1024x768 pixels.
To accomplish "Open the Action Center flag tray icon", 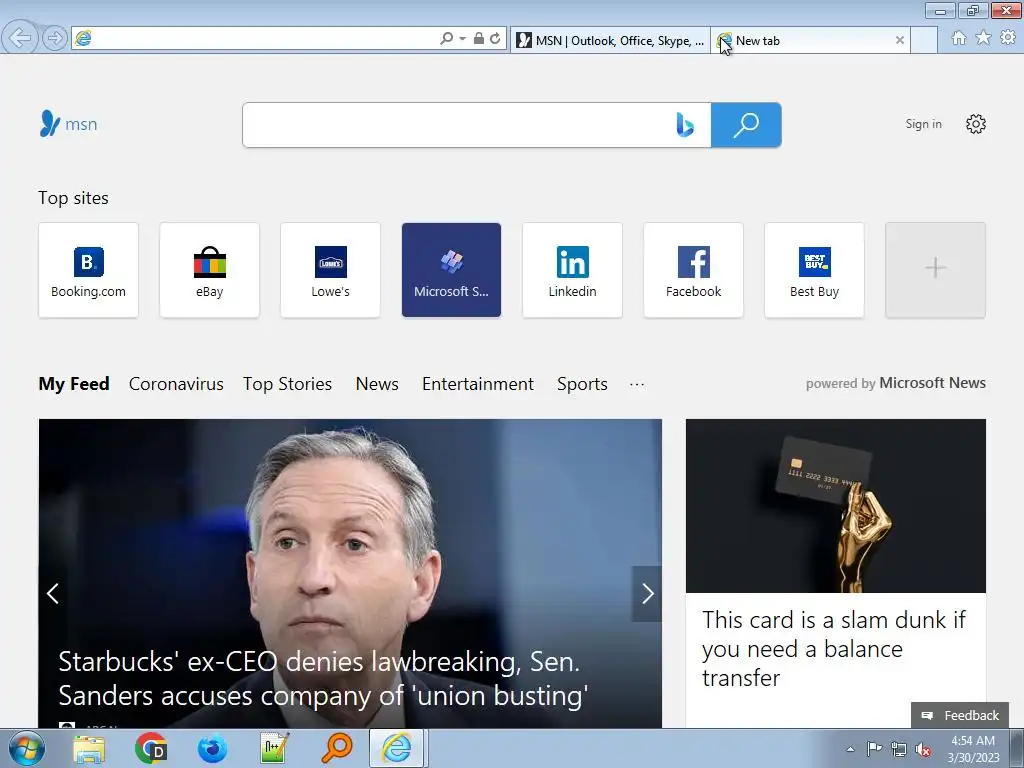I will [x=874, y=748].
